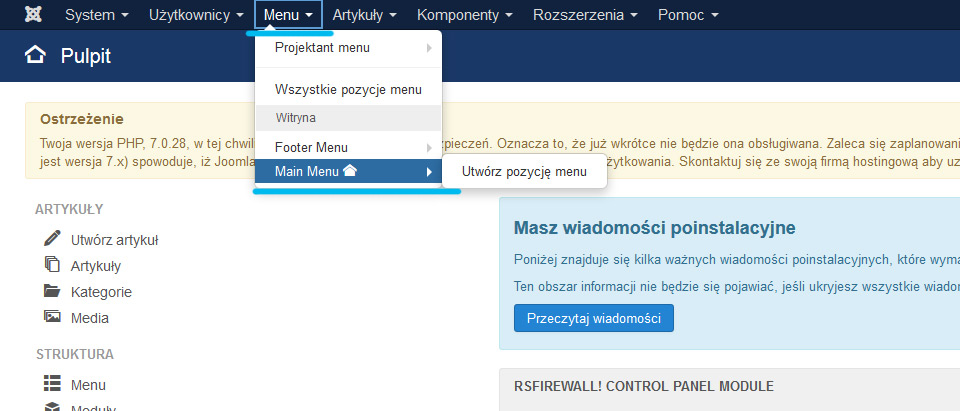Select Projektant menu entry
Screen dimensions: 960x411
(x=348, y=48)
